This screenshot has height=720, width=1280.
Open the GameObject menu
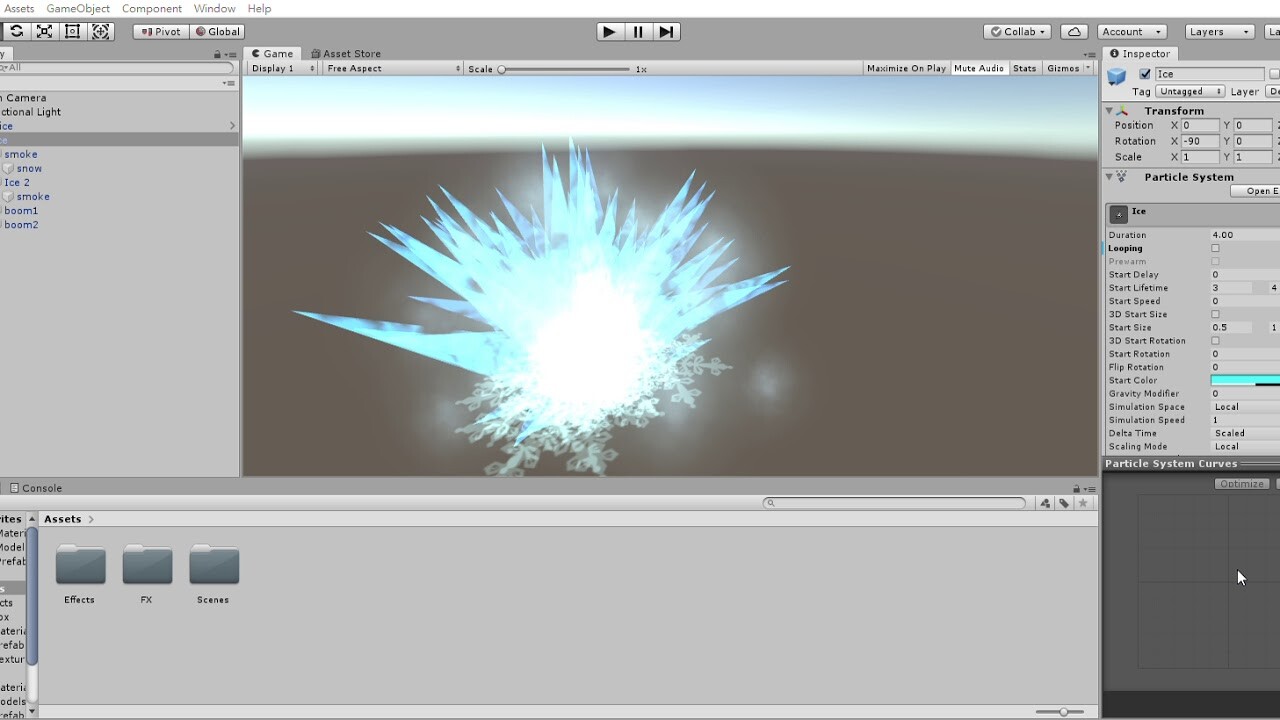(78, 8)
